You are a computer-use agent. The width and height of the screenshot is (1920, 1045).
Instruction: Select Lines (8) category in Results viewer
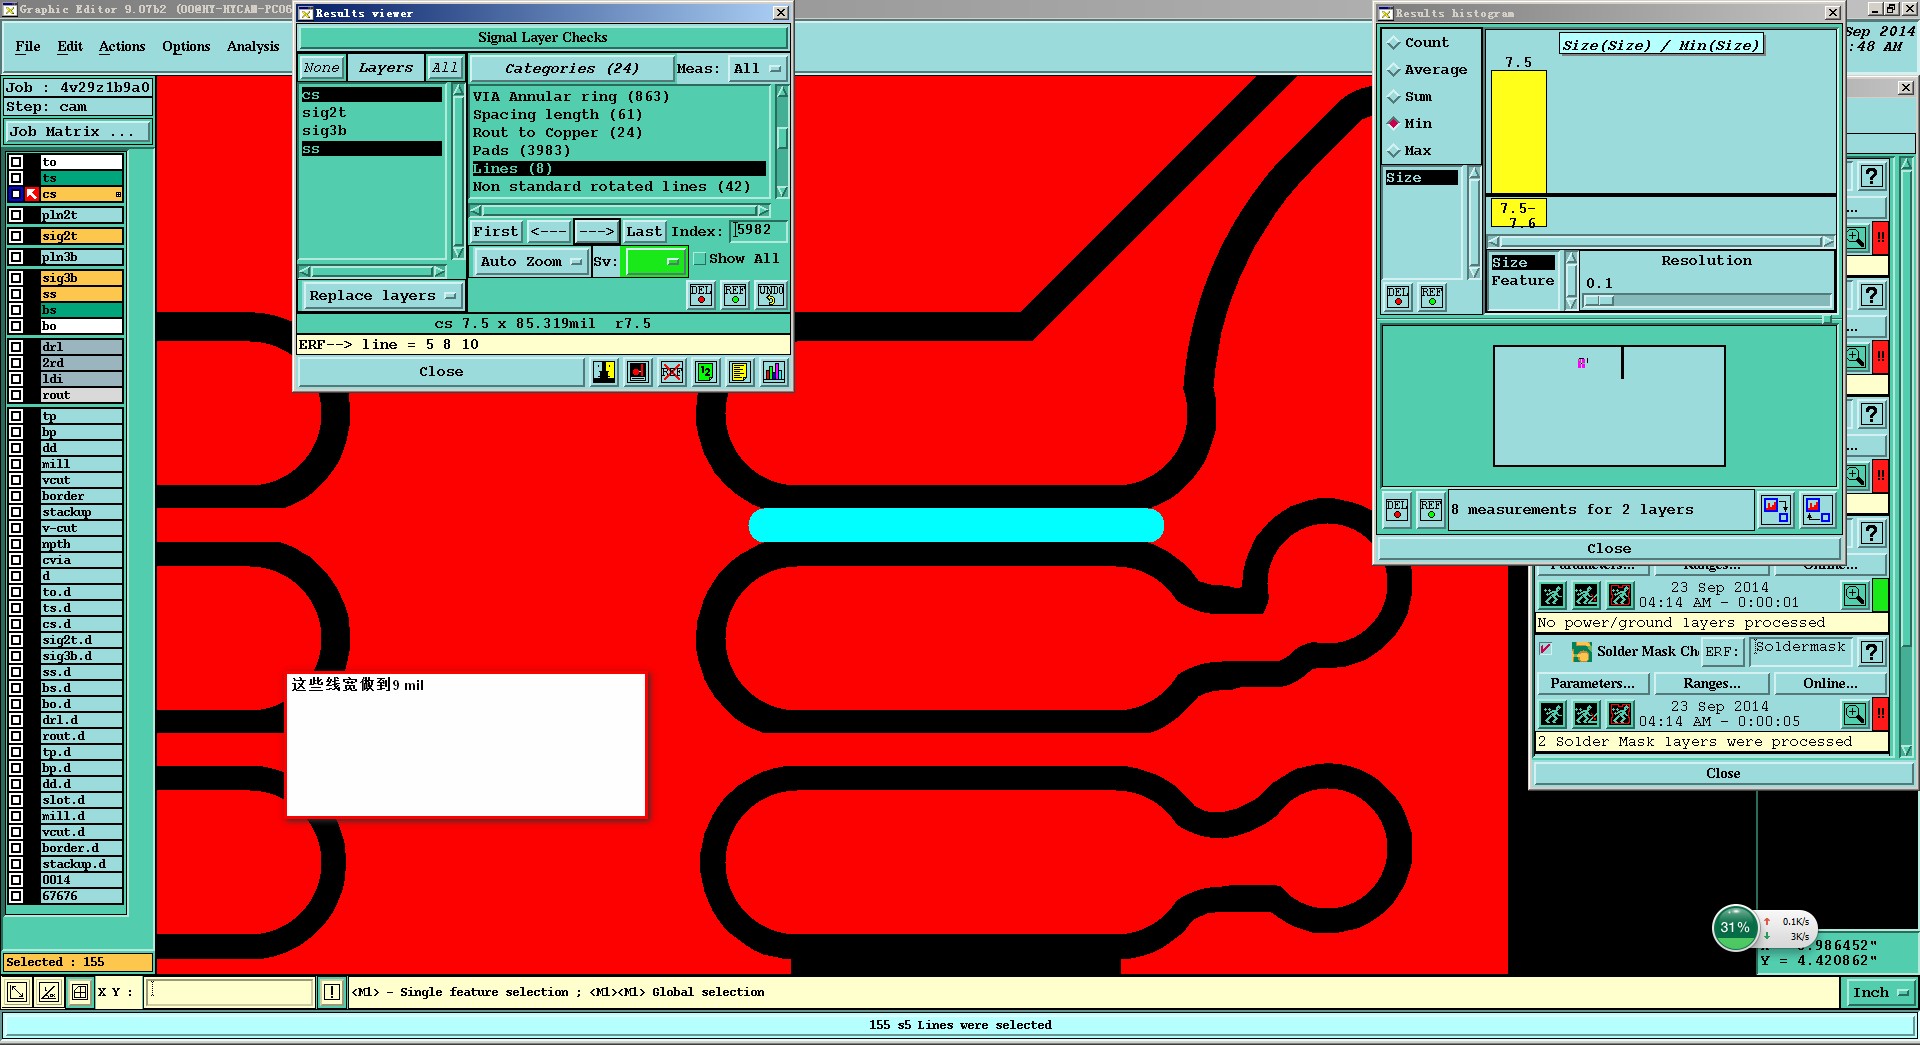(619, 169)
